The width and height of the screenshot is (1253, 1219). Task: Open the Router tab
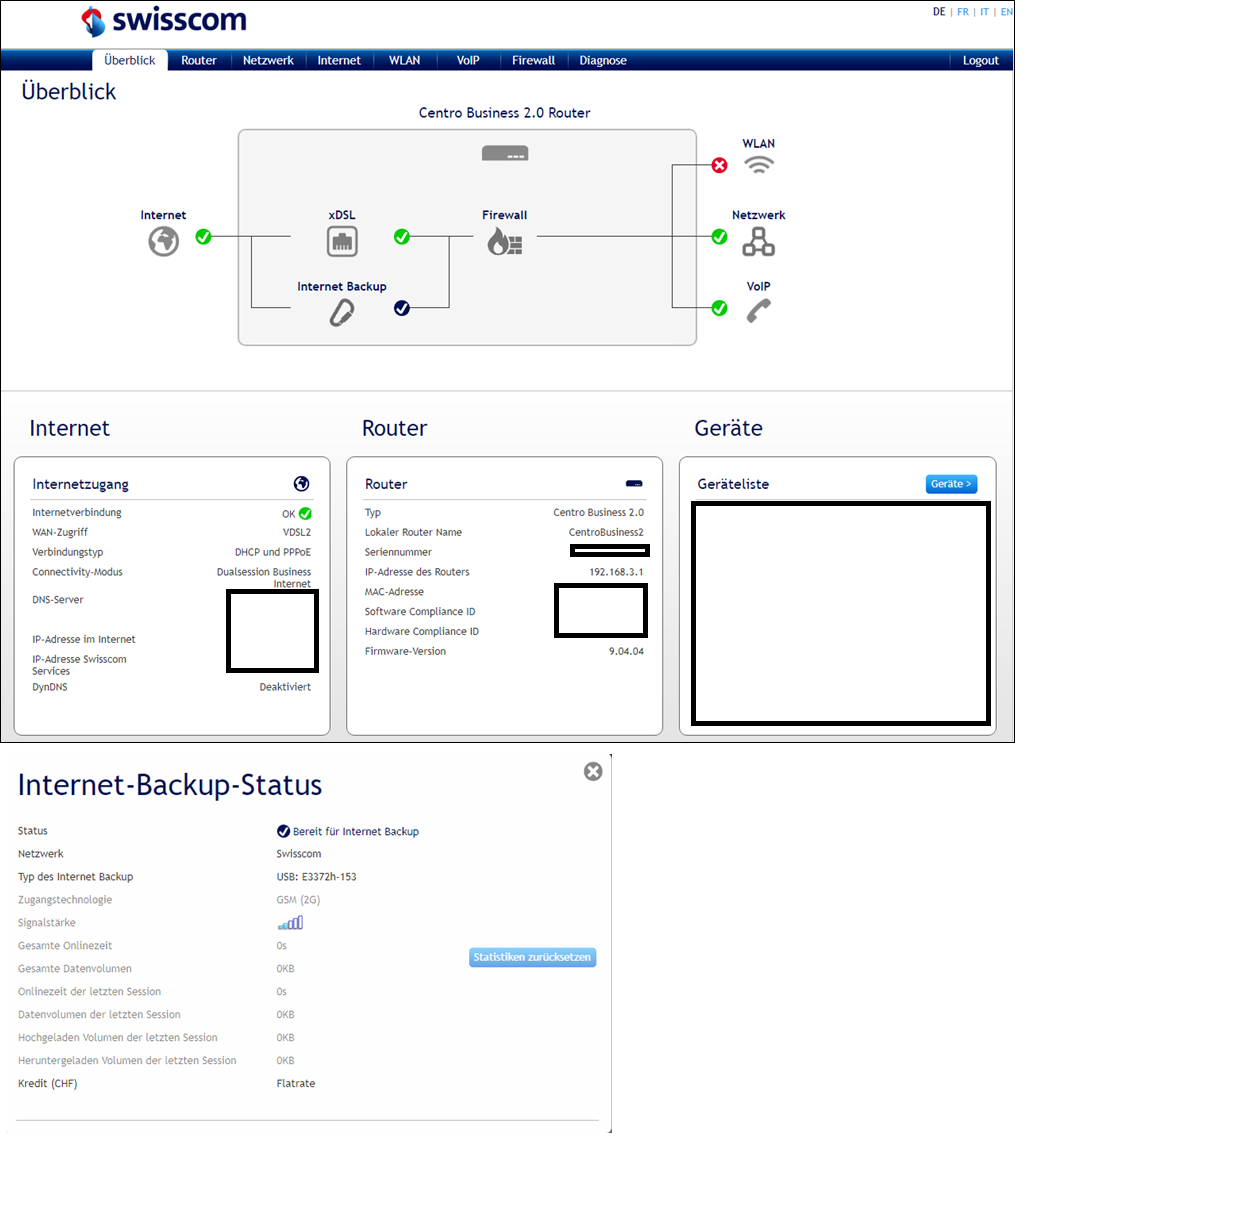coord(199,60)
